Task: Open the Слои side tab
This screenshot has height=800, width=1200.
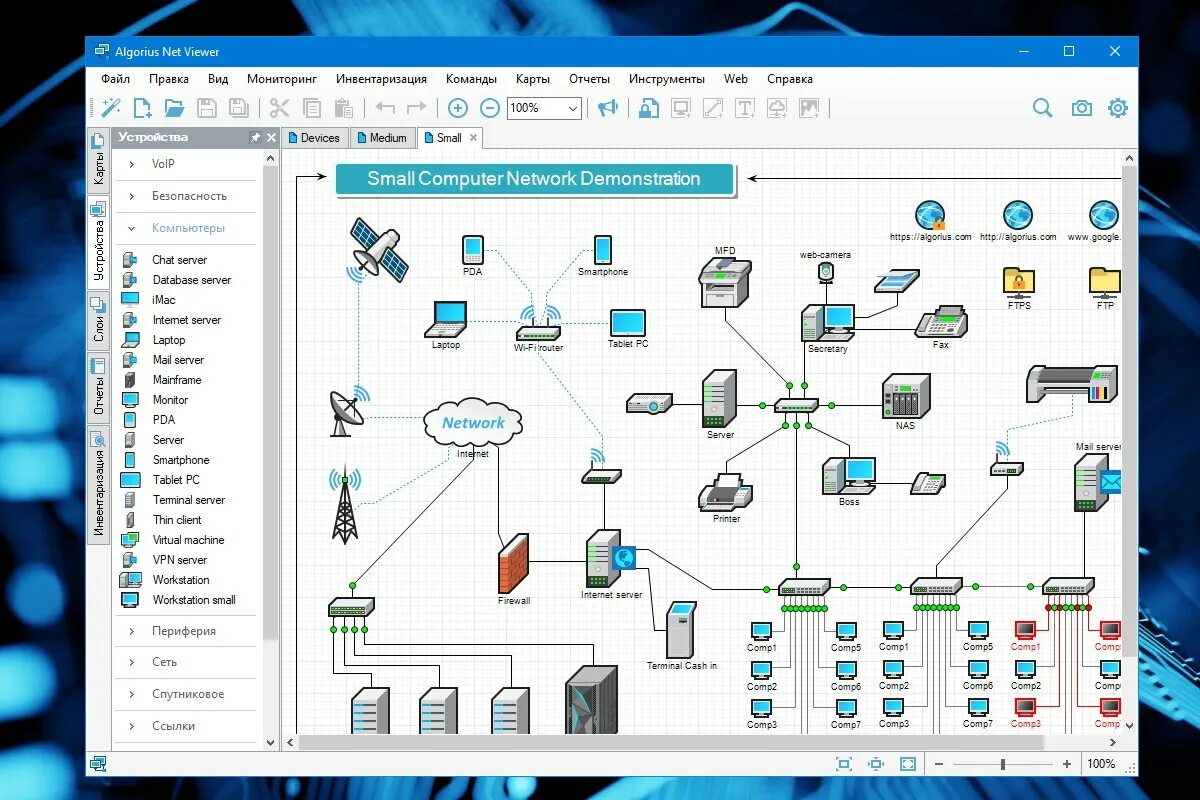Action: [98, 321]
